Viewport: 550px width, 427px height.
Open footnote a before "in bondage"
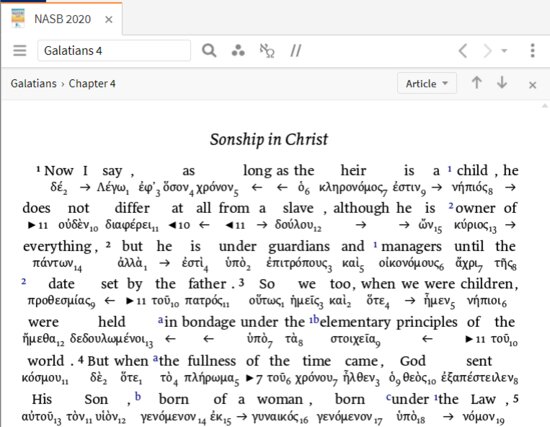tap(161, 320)
